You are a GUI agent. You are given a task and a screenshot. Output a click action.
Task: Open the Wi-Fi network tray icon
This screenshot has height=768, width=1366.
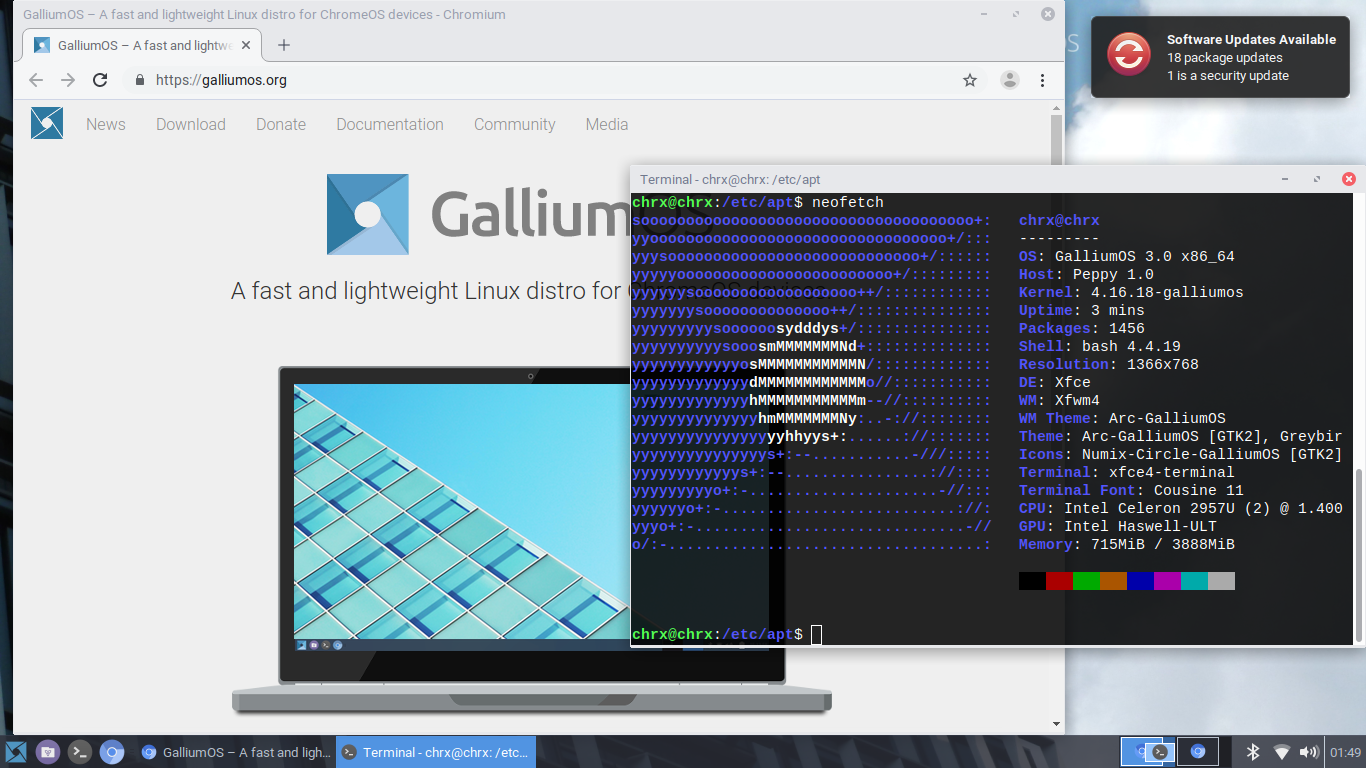pos(1282,752)
